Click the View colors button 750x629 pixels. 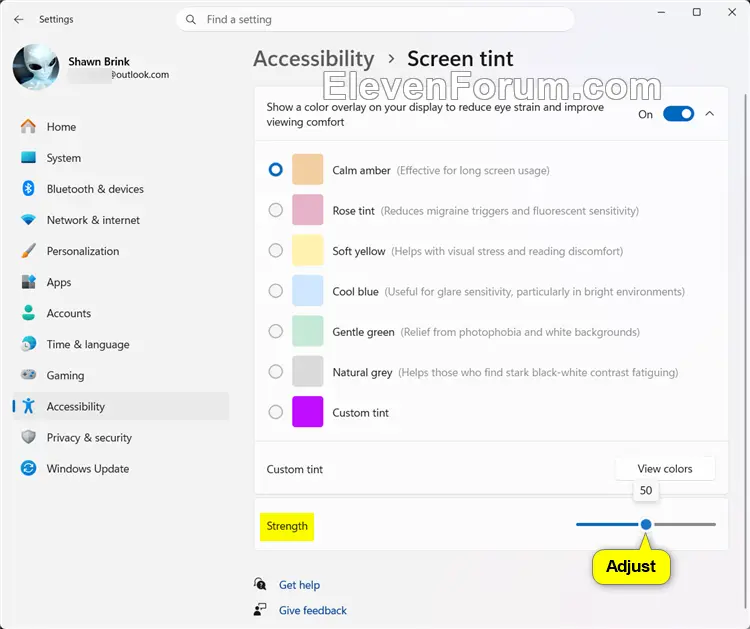pos(665,469)
